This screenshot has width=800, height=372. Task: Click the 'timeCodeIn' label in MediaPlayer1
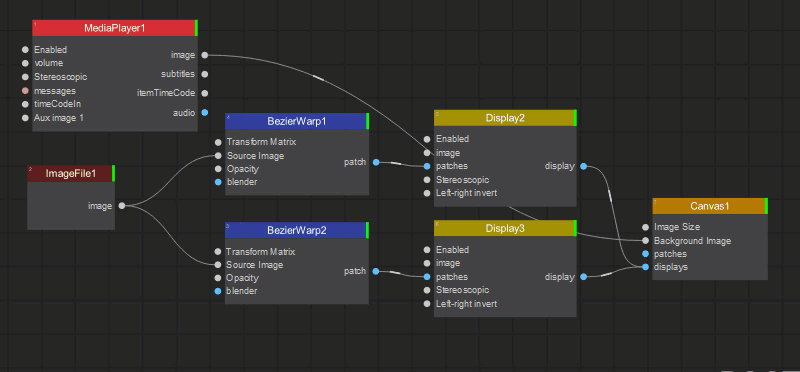(57, 104)
